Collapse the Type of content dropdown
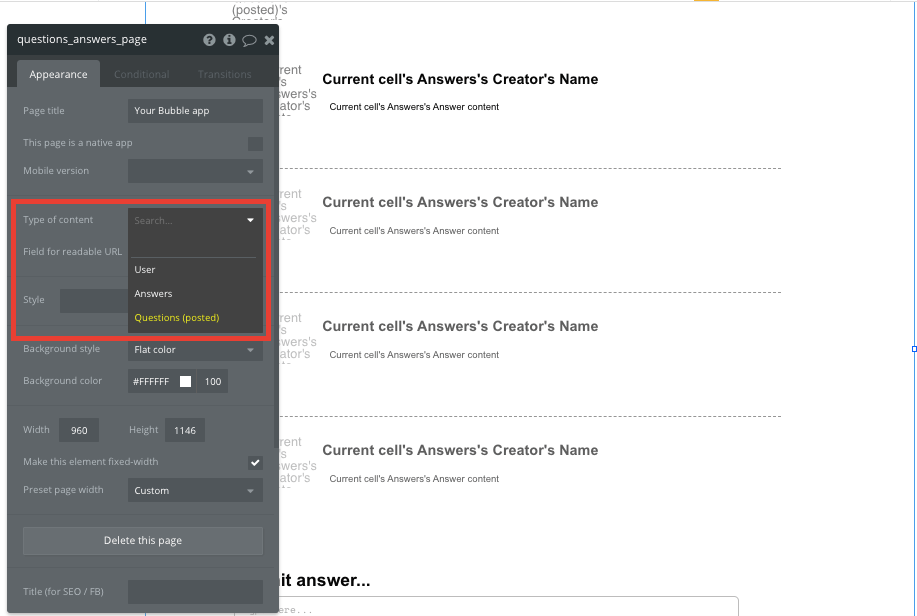The height and width of the screenshot is (616, 917). pyautogui.click(x=250, y=219)
